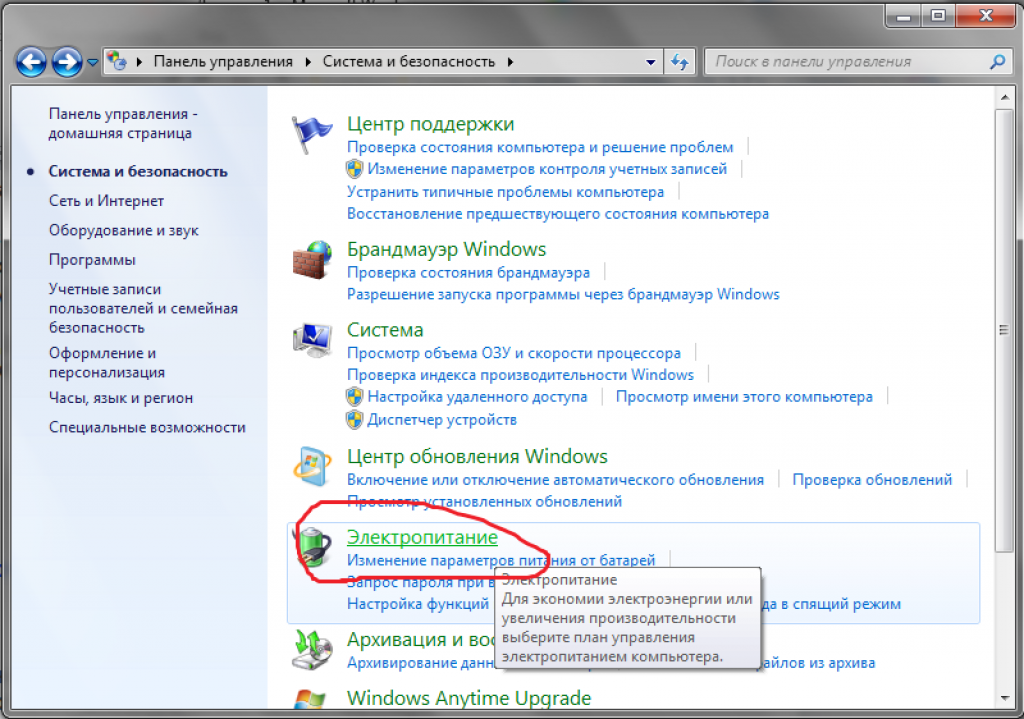Click Изменение параметров питания от батарей
Screen dimensions: 1024x719
coord(501,560)
